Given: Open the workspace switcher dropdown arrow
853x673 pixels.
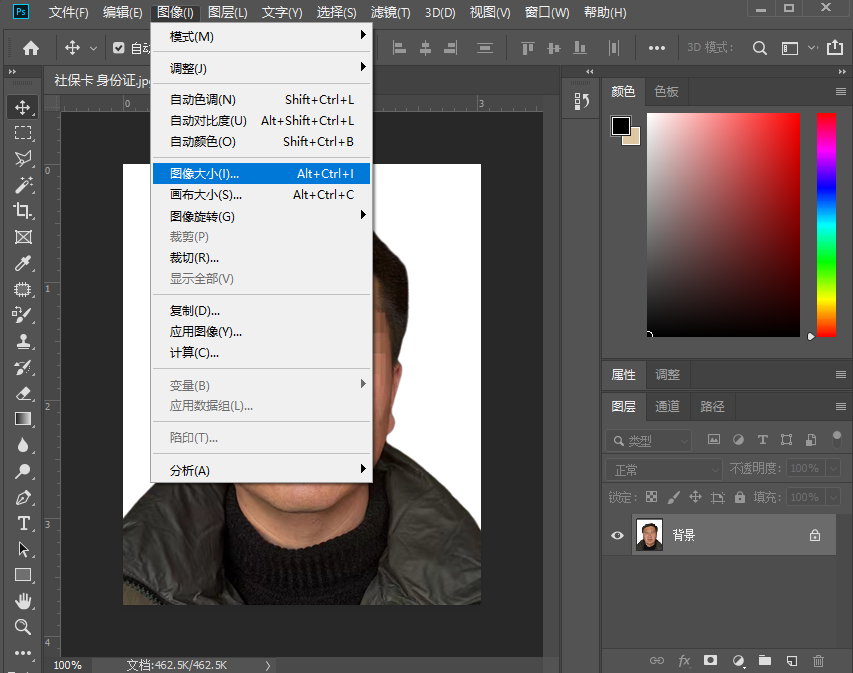Looking at the screenshot, I should point(812,48).
